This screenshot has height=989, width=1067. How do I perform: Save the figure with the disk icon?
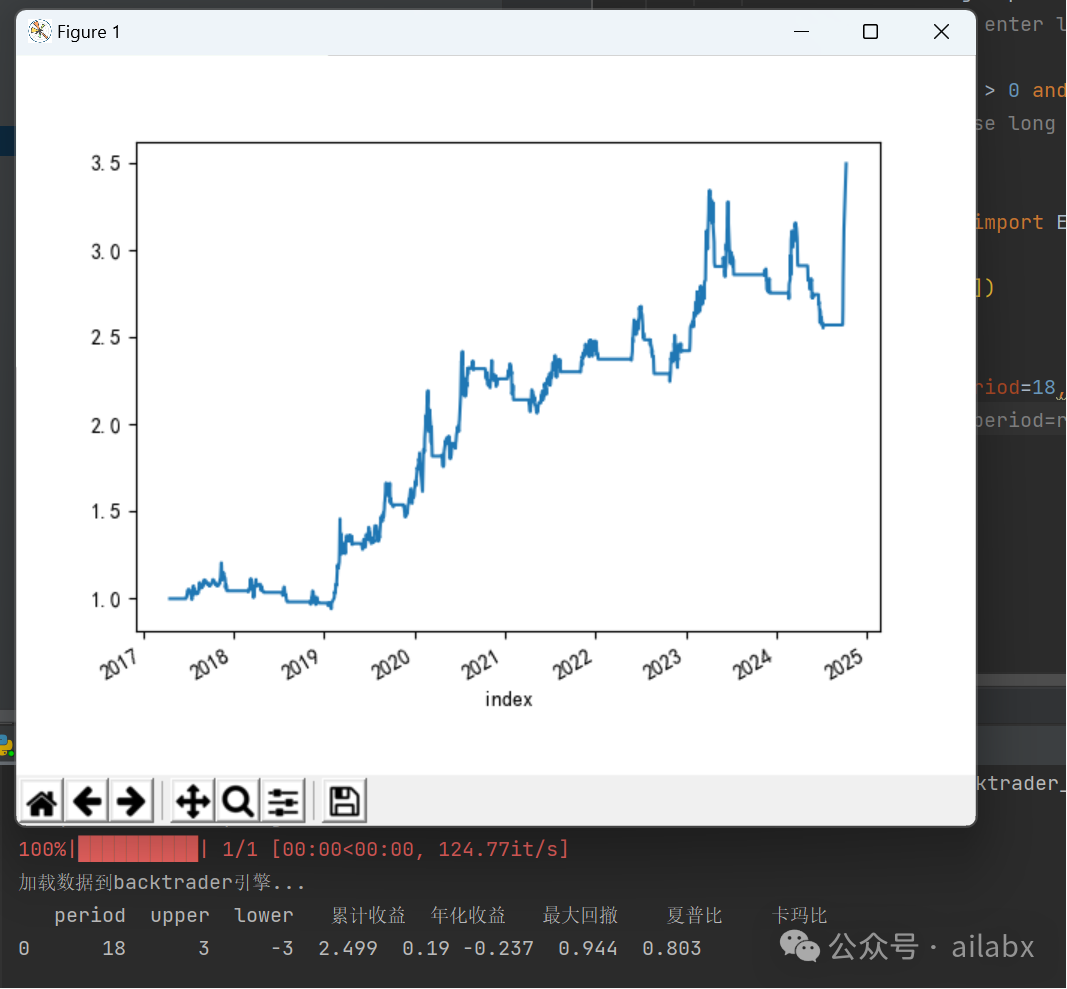[344, 801]
